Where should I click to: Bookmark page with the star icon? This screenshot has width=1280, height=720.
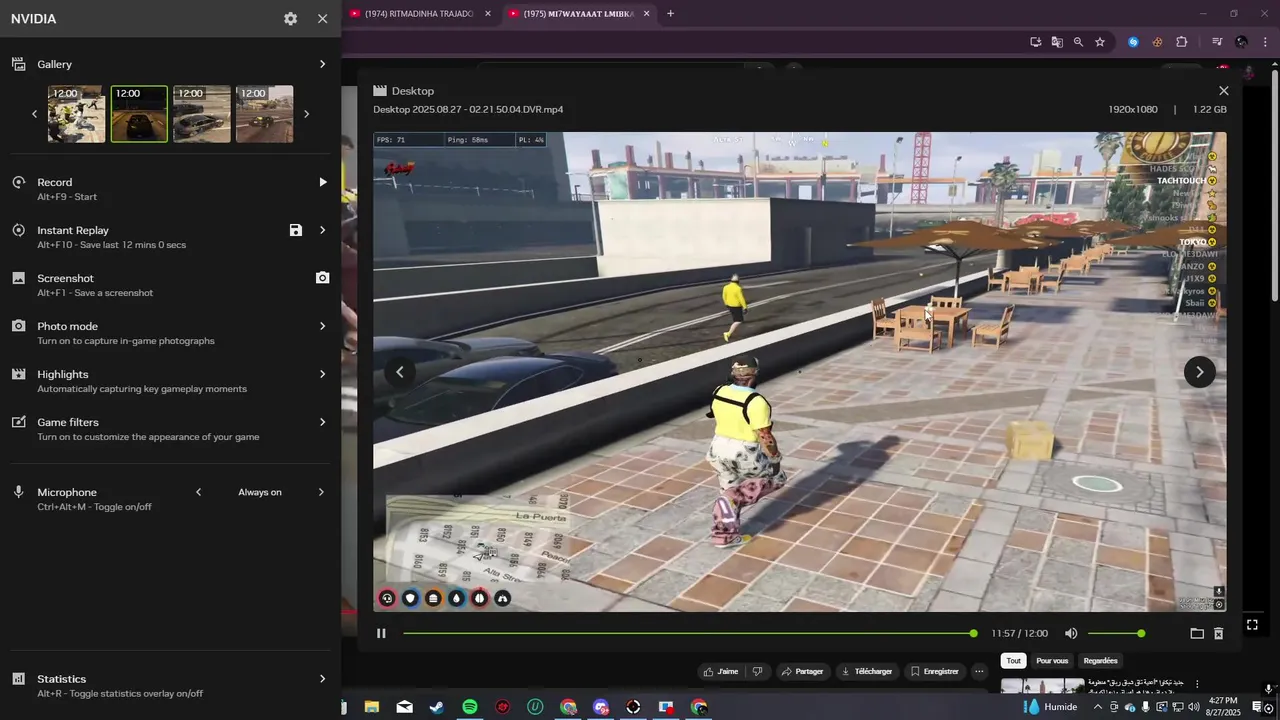(1100, 42)
